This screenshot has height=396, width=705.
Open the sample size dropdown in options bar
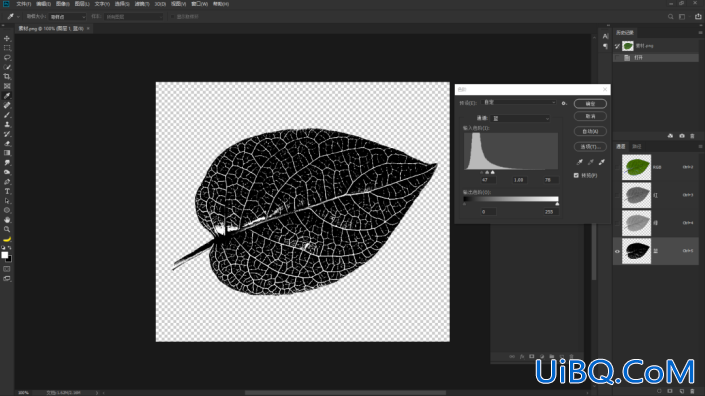coord(67,17)
